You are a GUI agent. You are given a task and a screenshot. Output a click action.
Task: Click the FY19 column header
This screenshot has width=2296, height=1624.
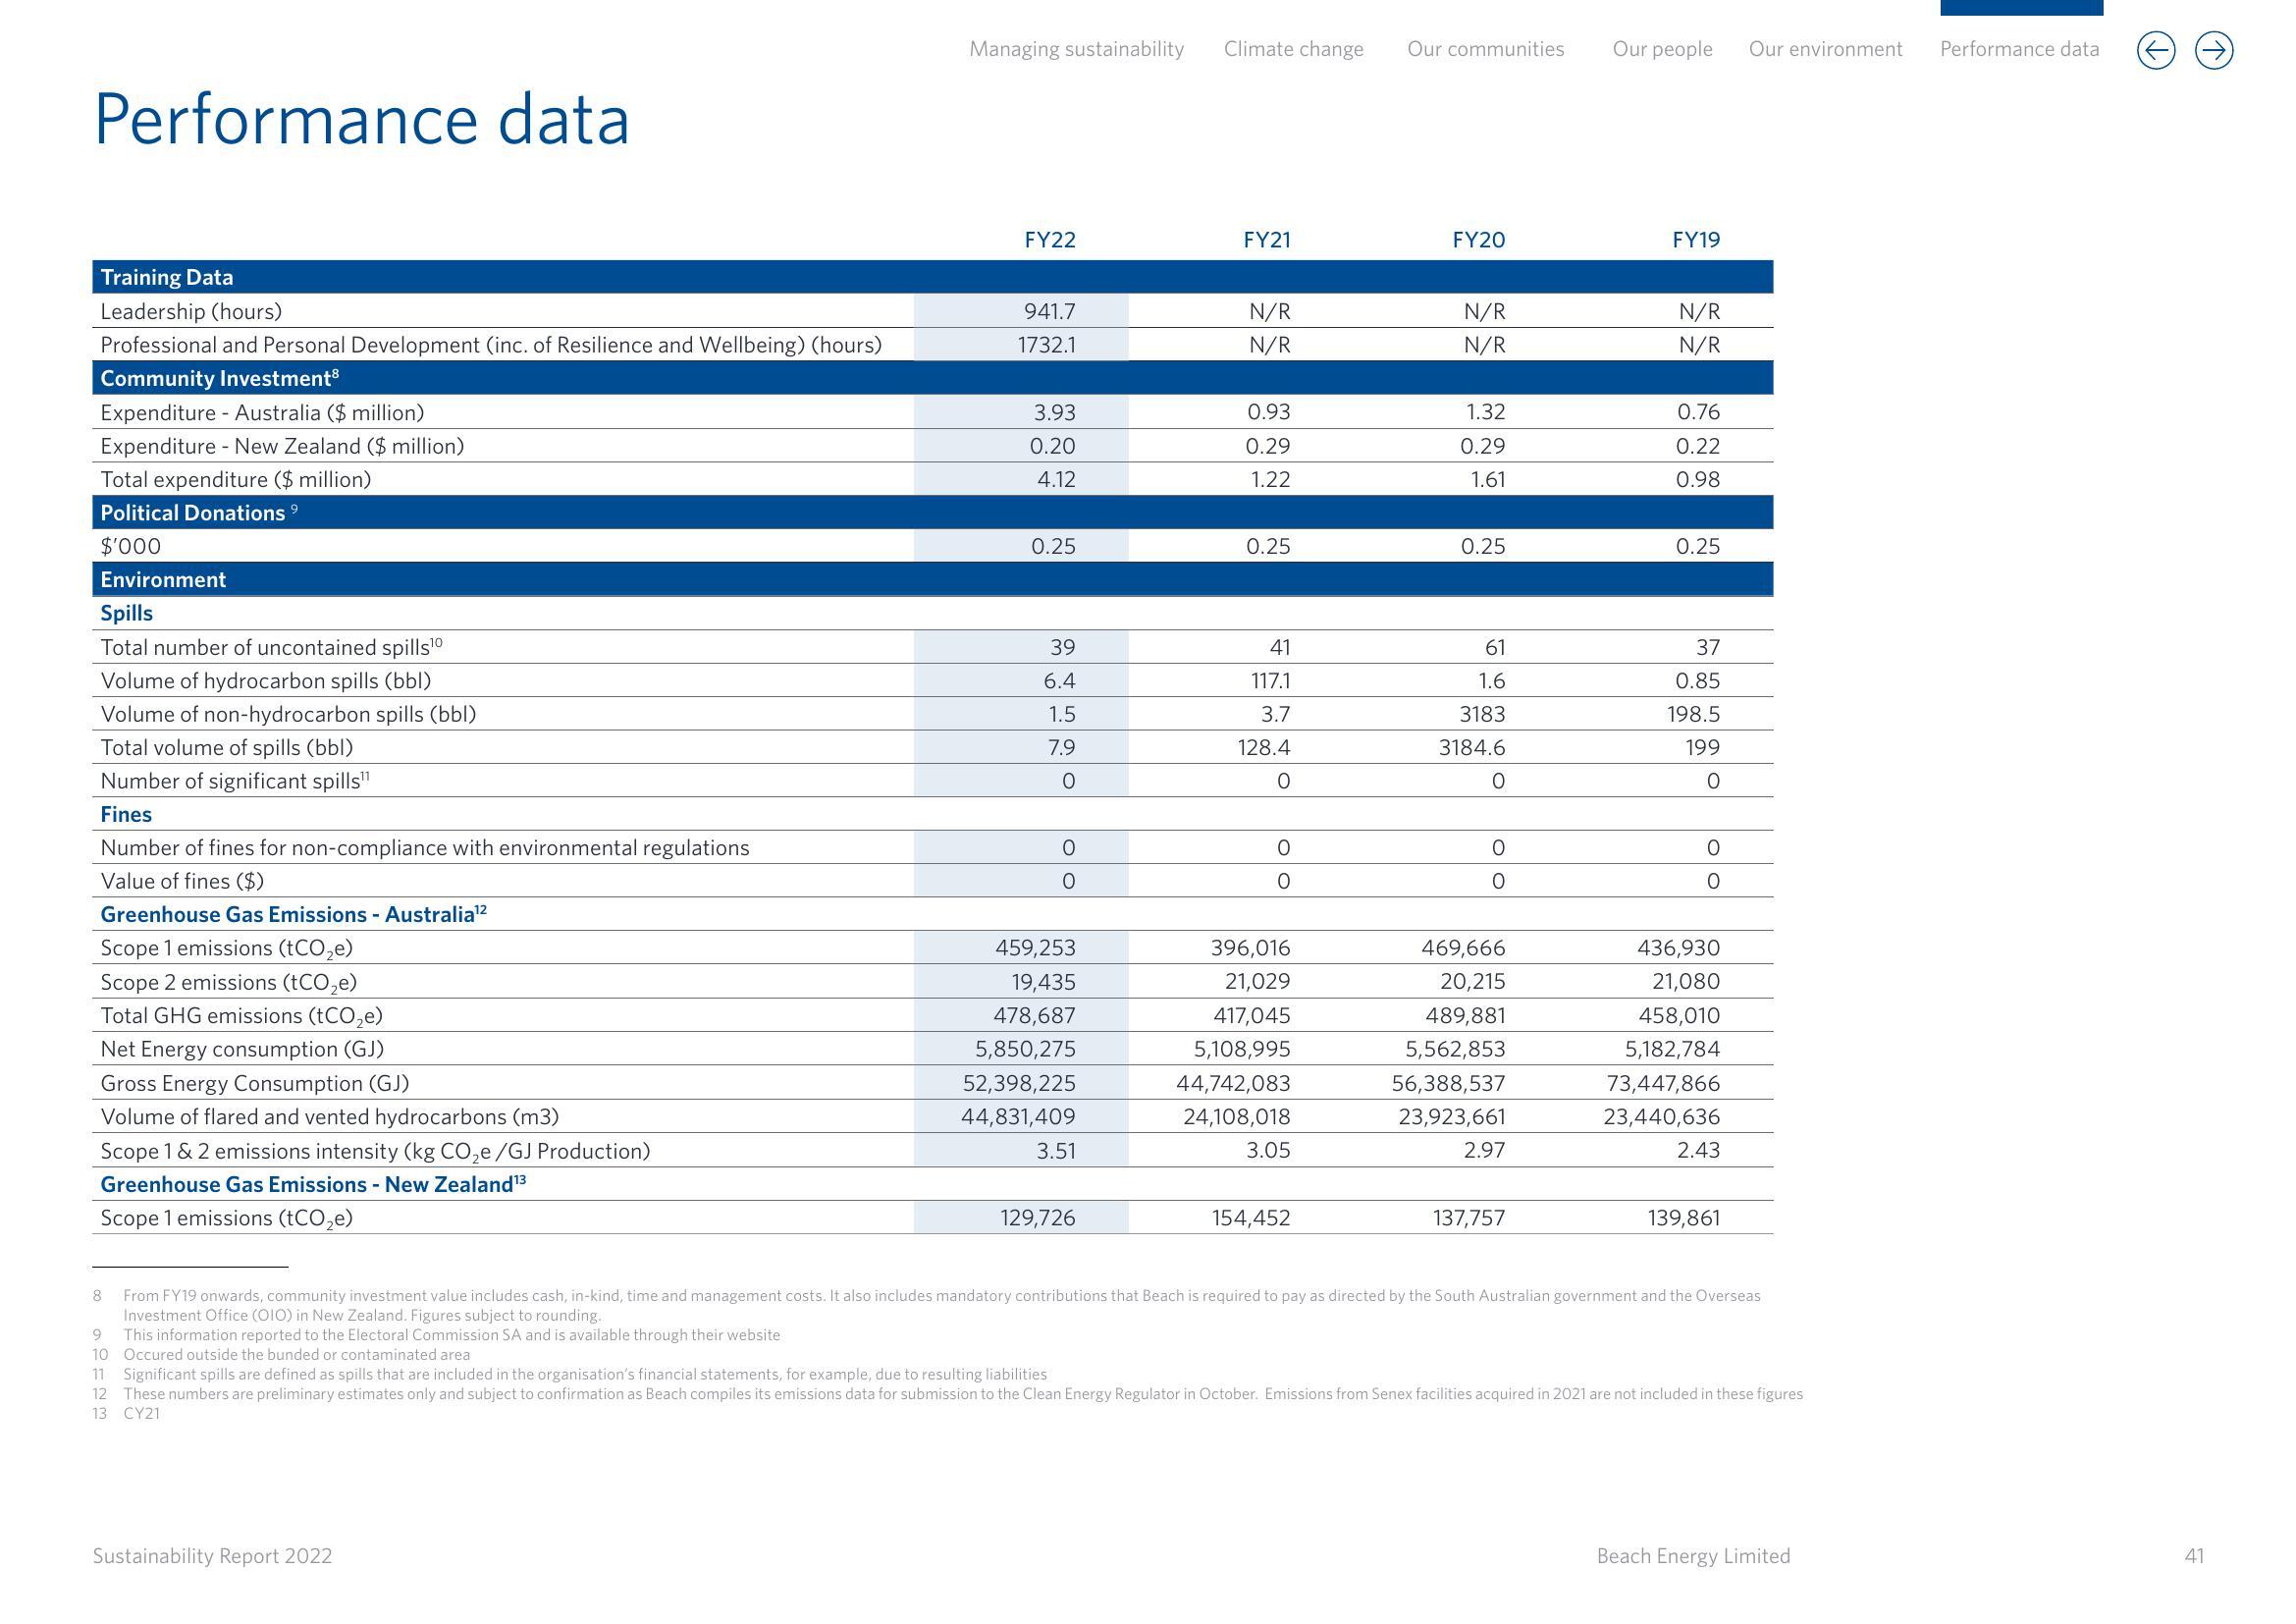pos(1696,240)
